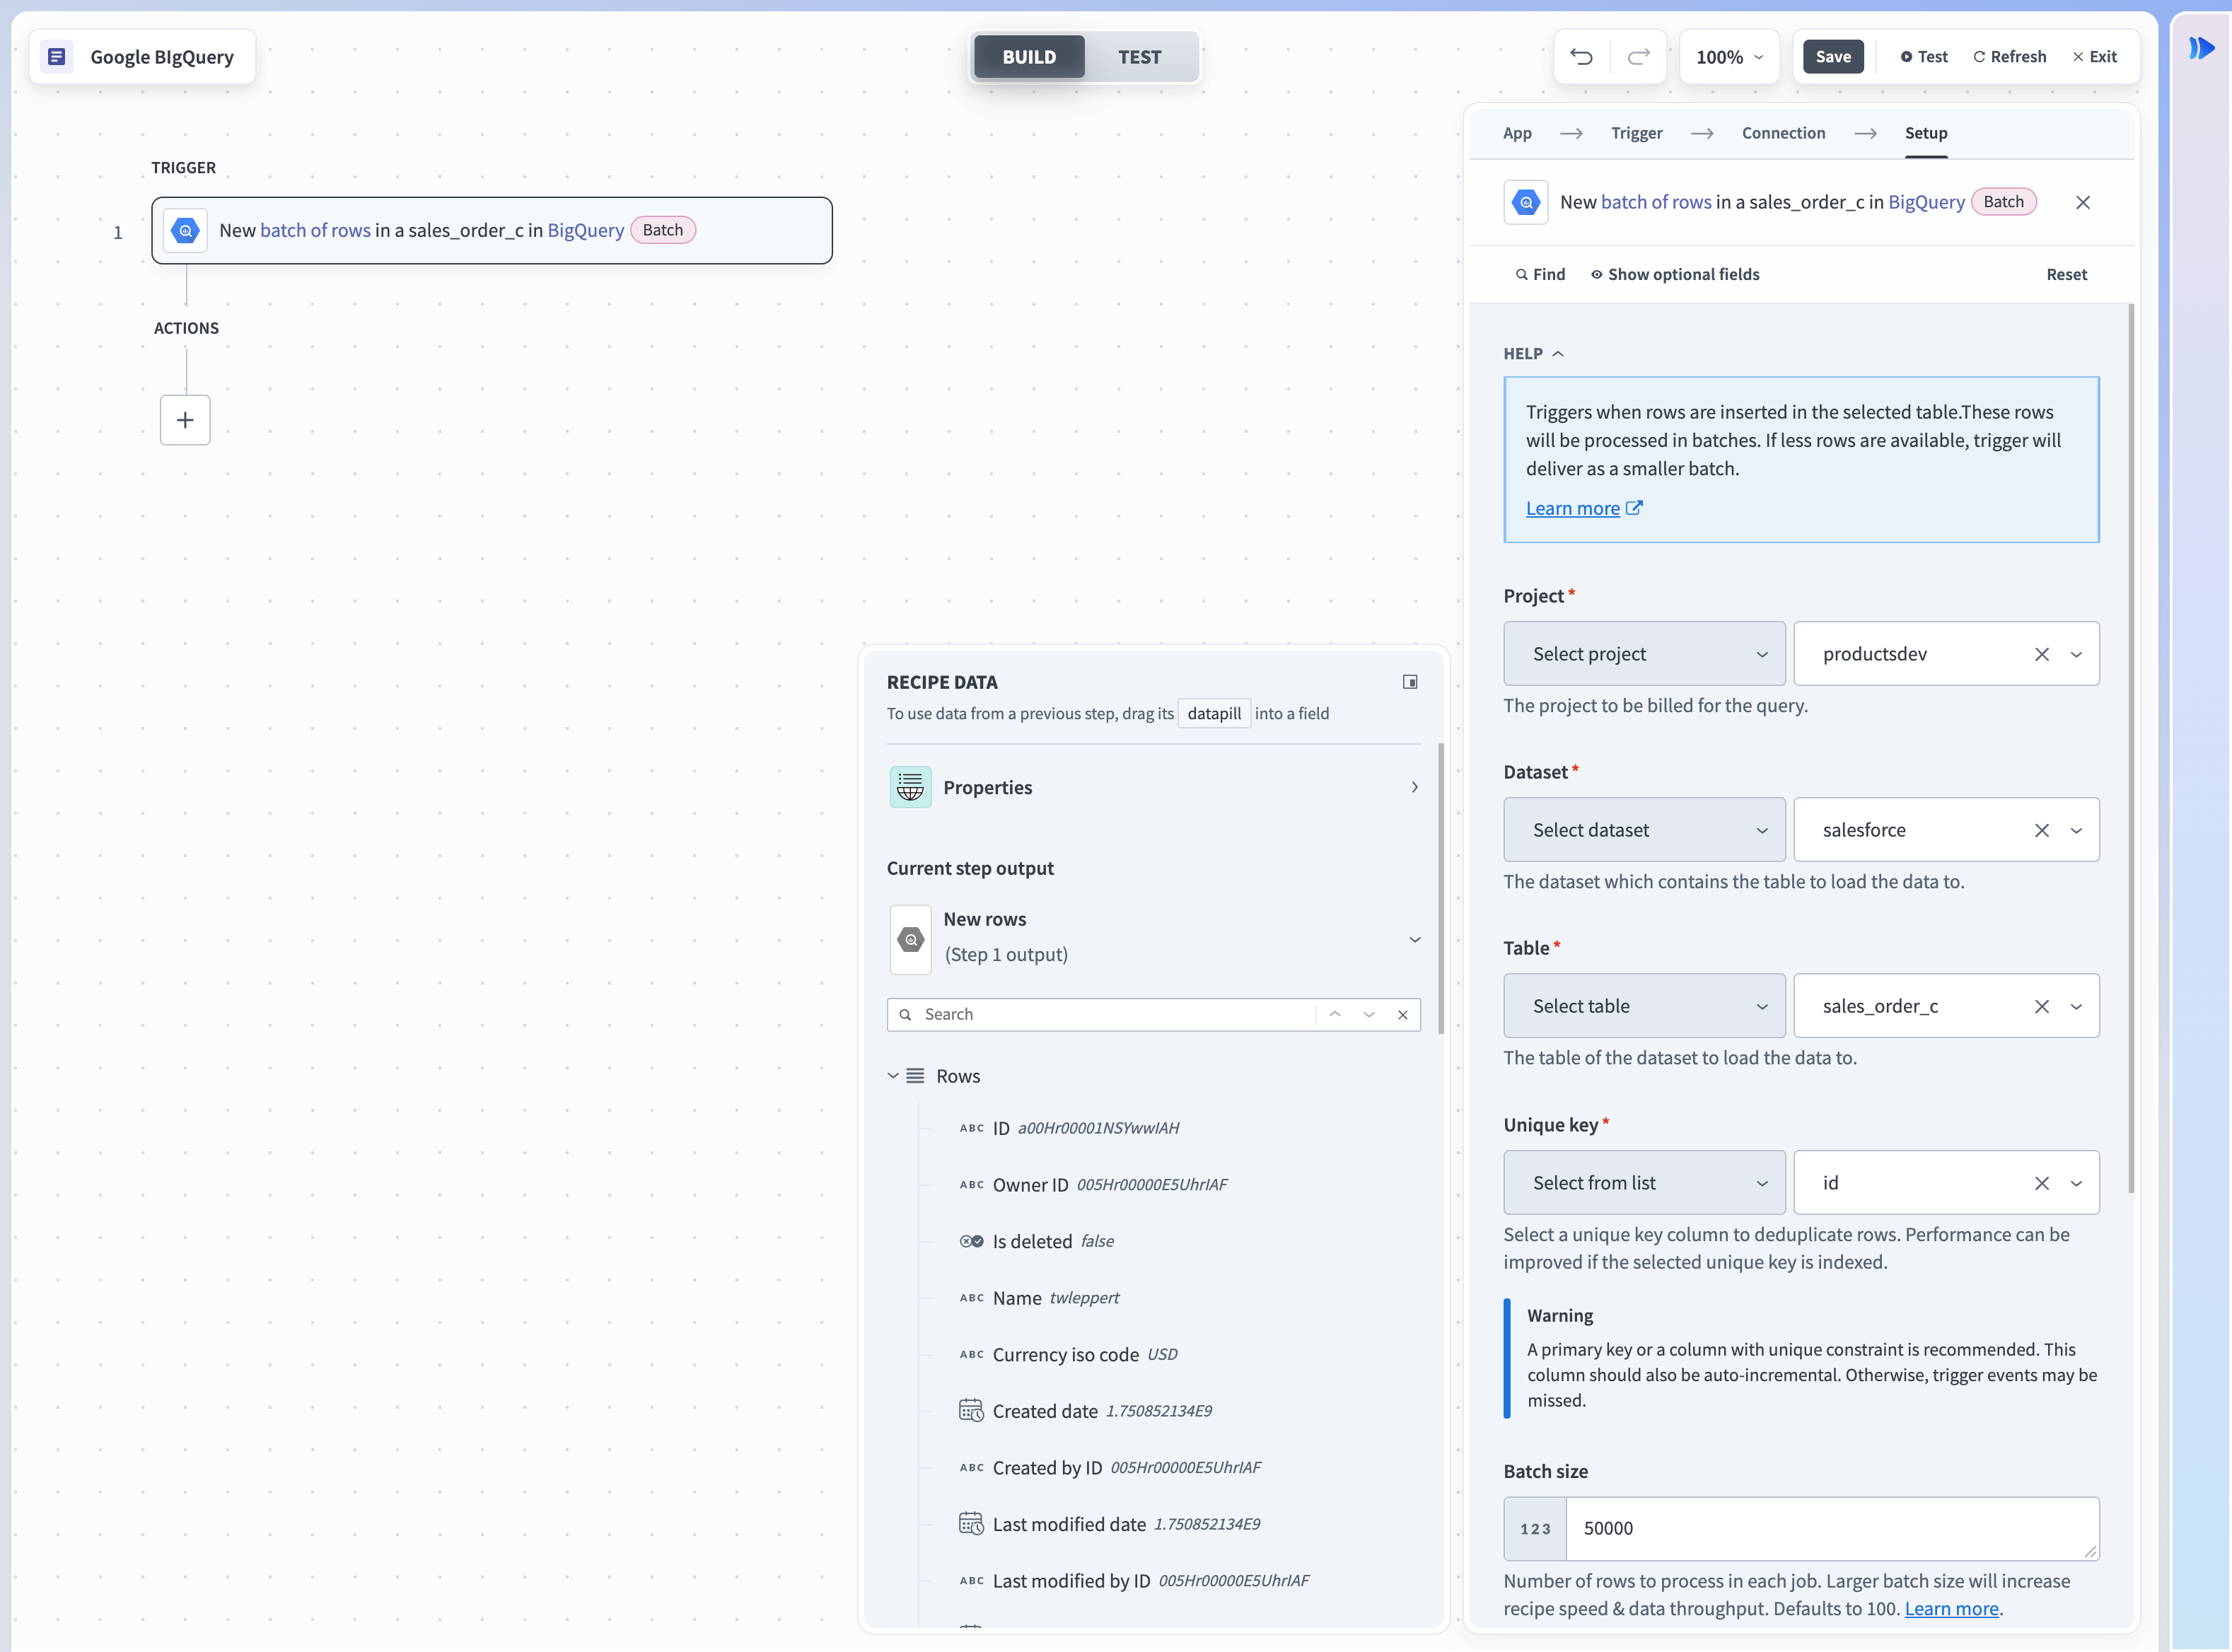Undo the last change

pyautogui.click(x=1581, y=57)
